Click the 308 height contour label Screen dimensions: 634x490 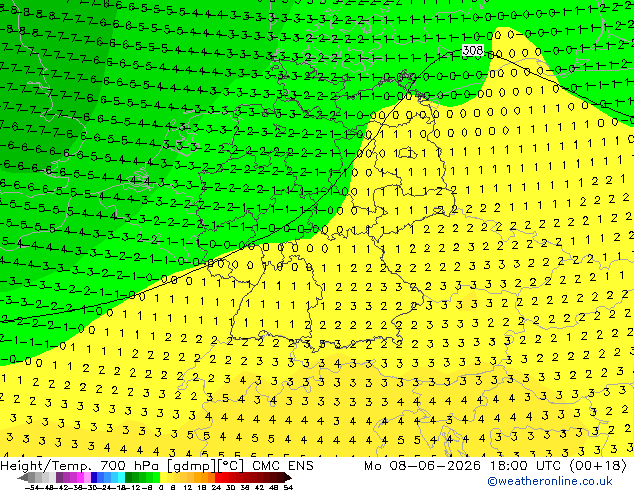473,50
